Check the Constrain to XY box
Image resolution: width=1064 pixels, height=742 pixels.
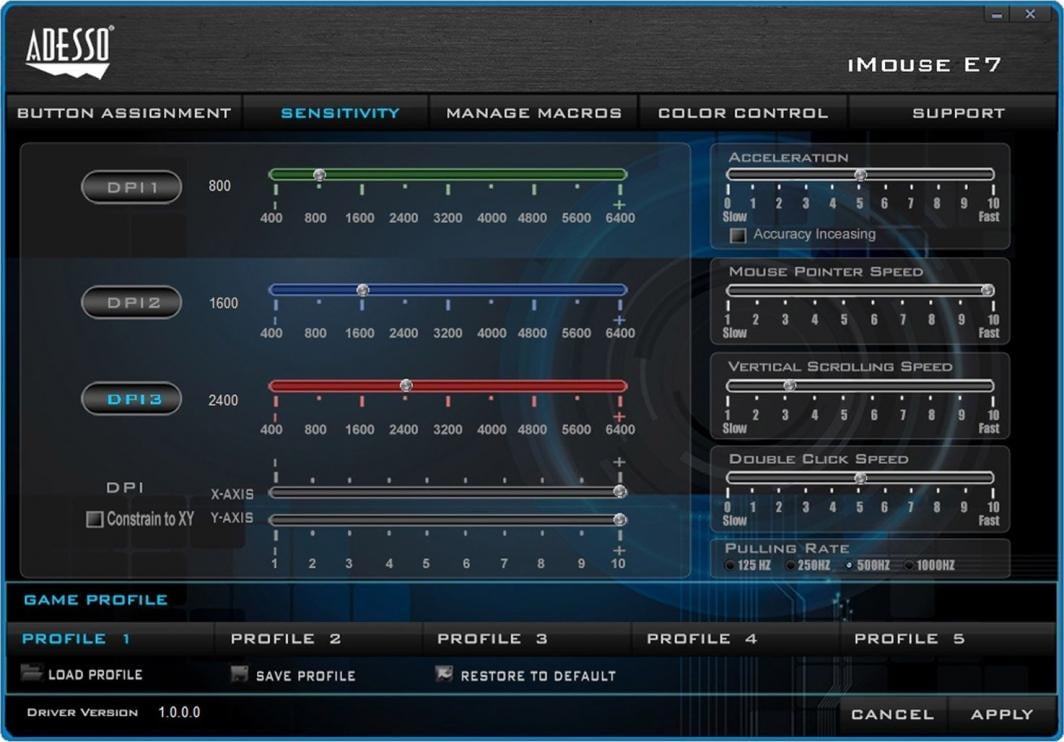[x=94, y=519]
